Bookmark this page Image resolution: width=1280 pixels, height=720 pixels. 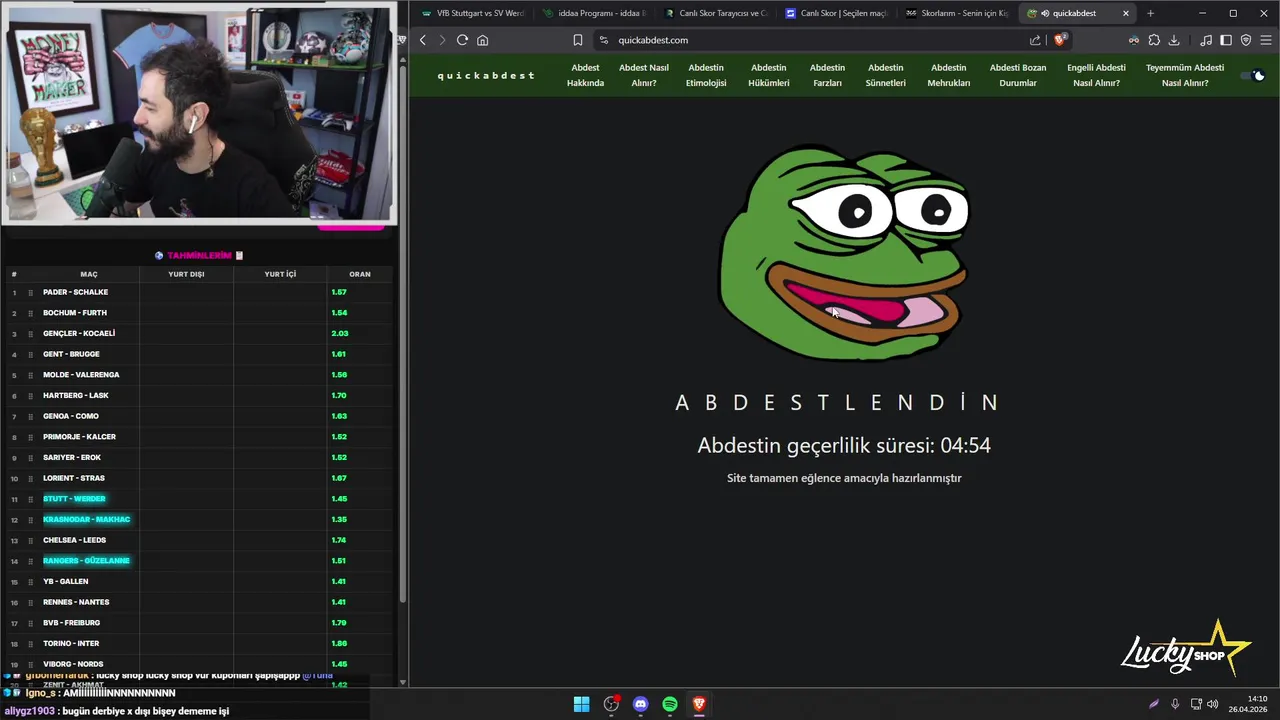[577, 40]
